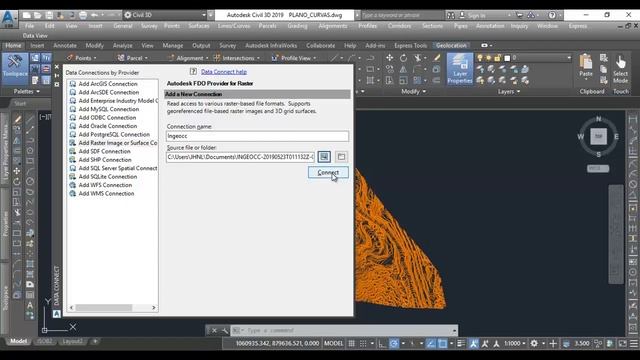Switch to the Annotate ribbon tab

(x=65, y=46)
